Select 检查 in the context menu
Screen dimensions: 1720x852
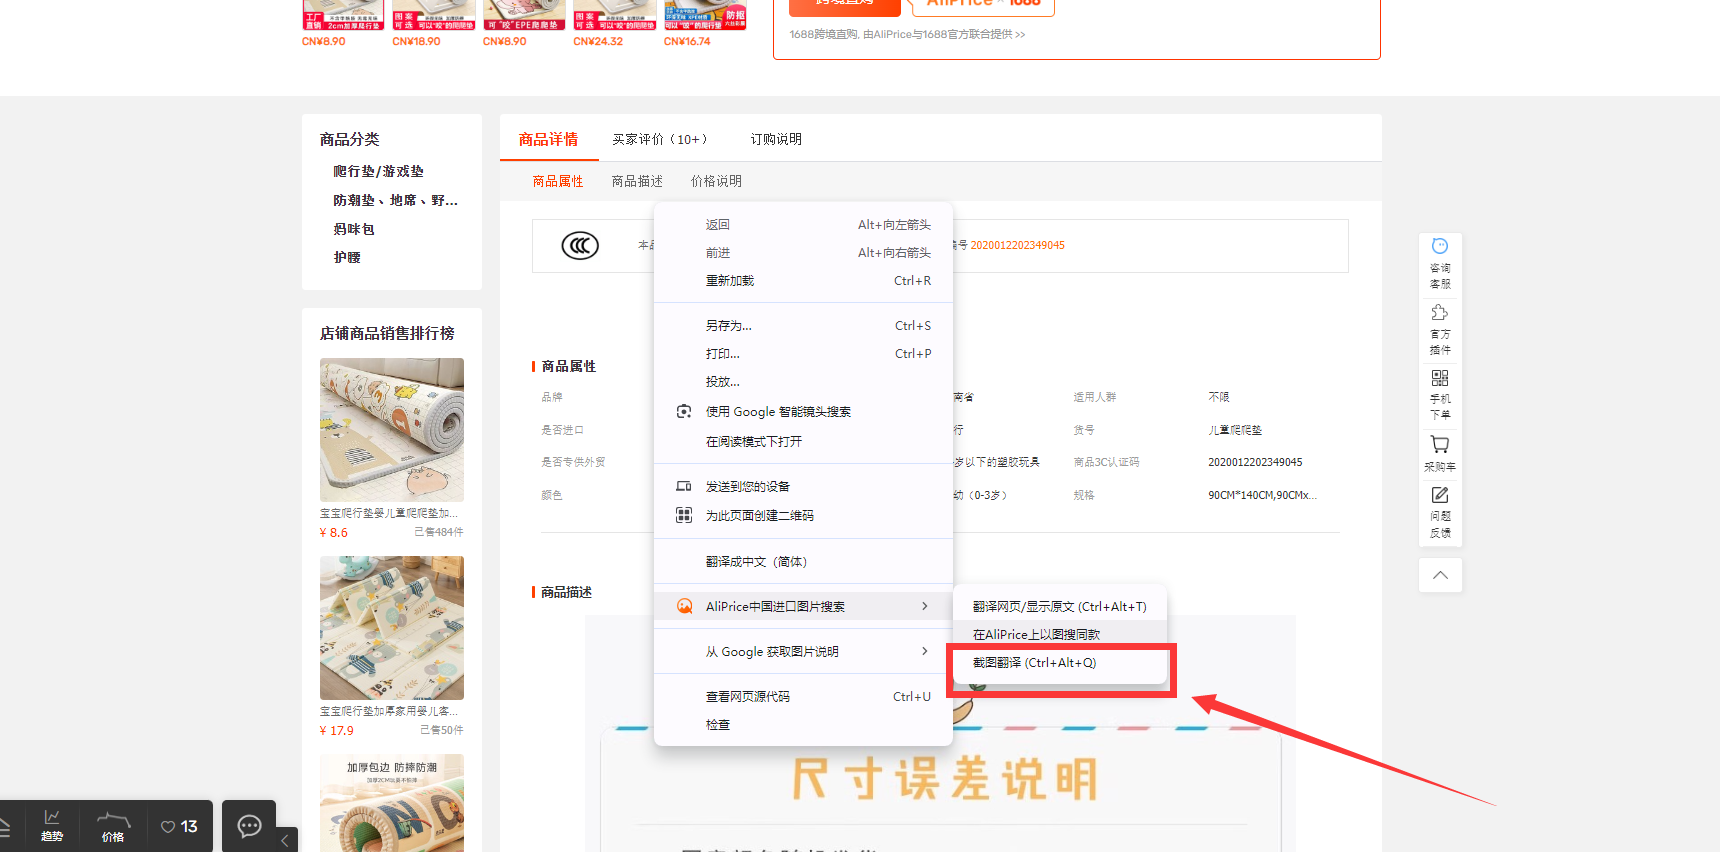tap(803, 725)
